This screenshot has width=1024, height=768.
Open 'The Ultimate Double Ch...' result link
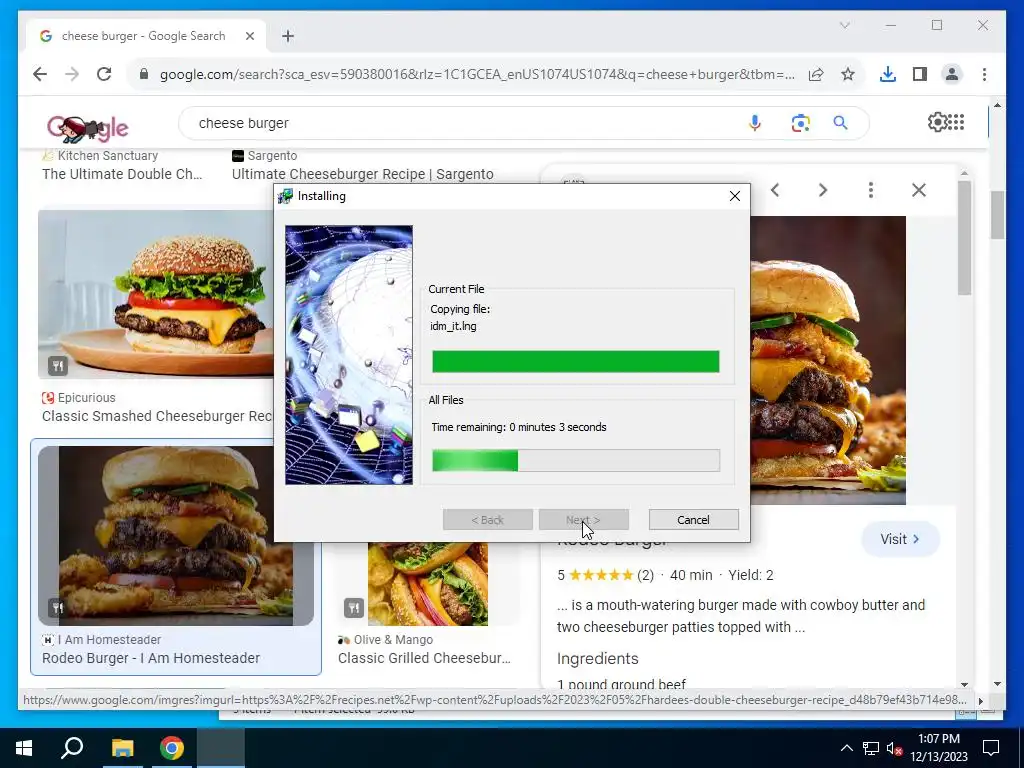click(122, 174)
